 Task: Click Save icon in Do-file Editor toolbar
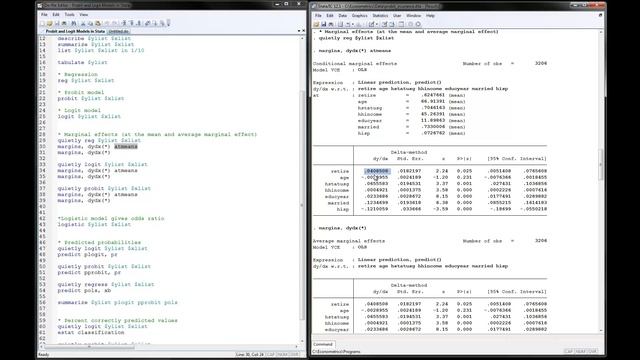pyautogui.click(x=58, y=23)
